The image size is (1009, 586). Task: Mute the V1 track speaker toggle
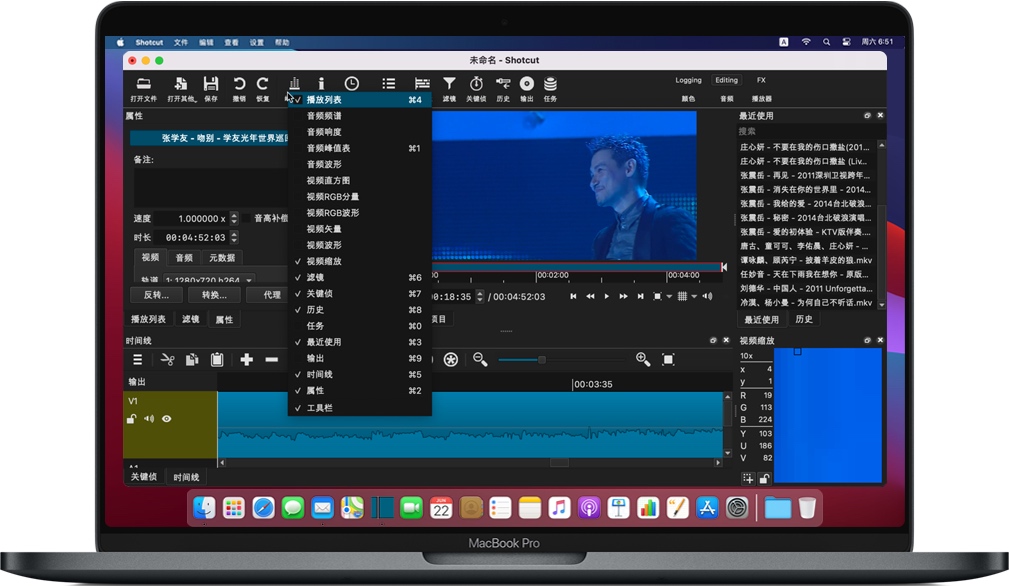pos(150,419)
